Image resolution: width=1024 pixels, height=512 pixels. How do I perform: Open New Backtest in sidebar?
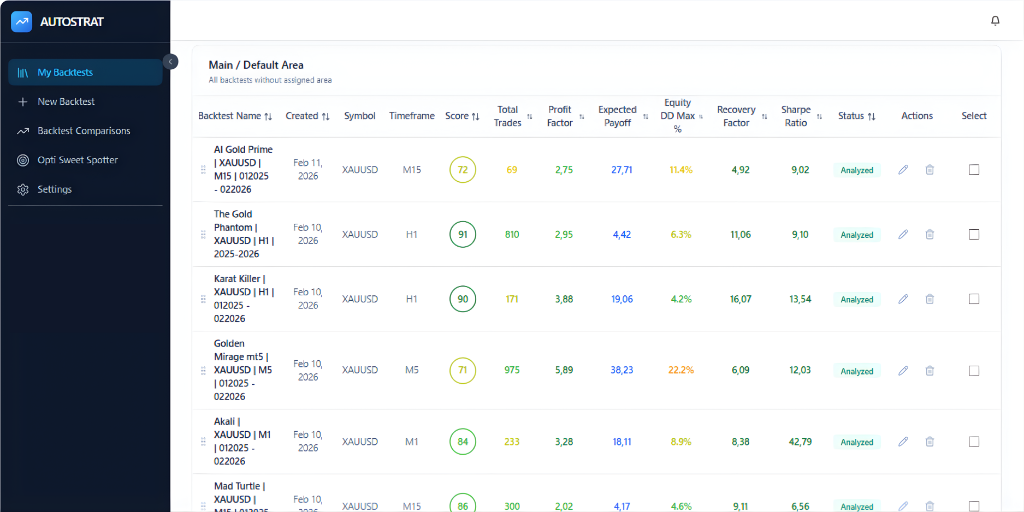pyautogui.click(x=85, y=102)
